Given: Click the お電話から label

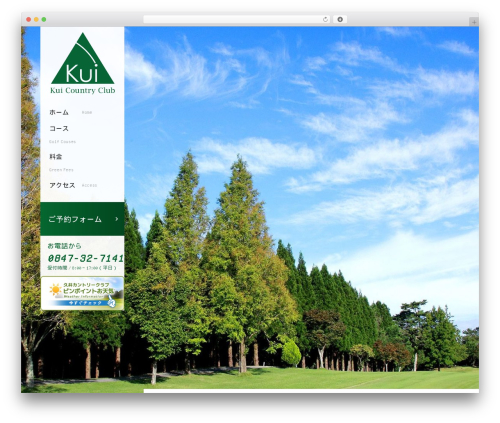Looking at the screenshot, I should [64, 246].
